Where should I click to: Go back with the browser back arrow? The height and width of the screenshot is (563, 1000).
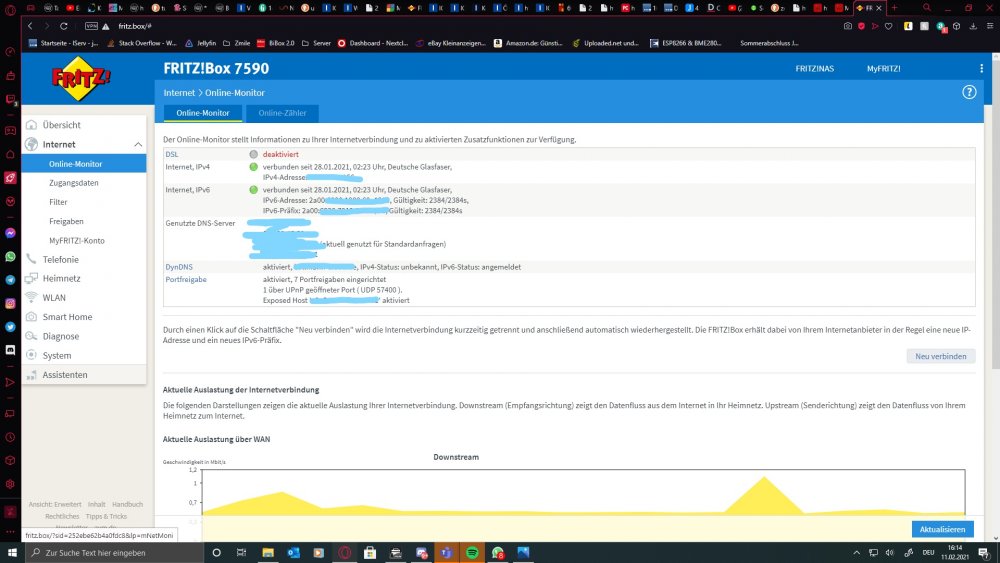[30, 26]
